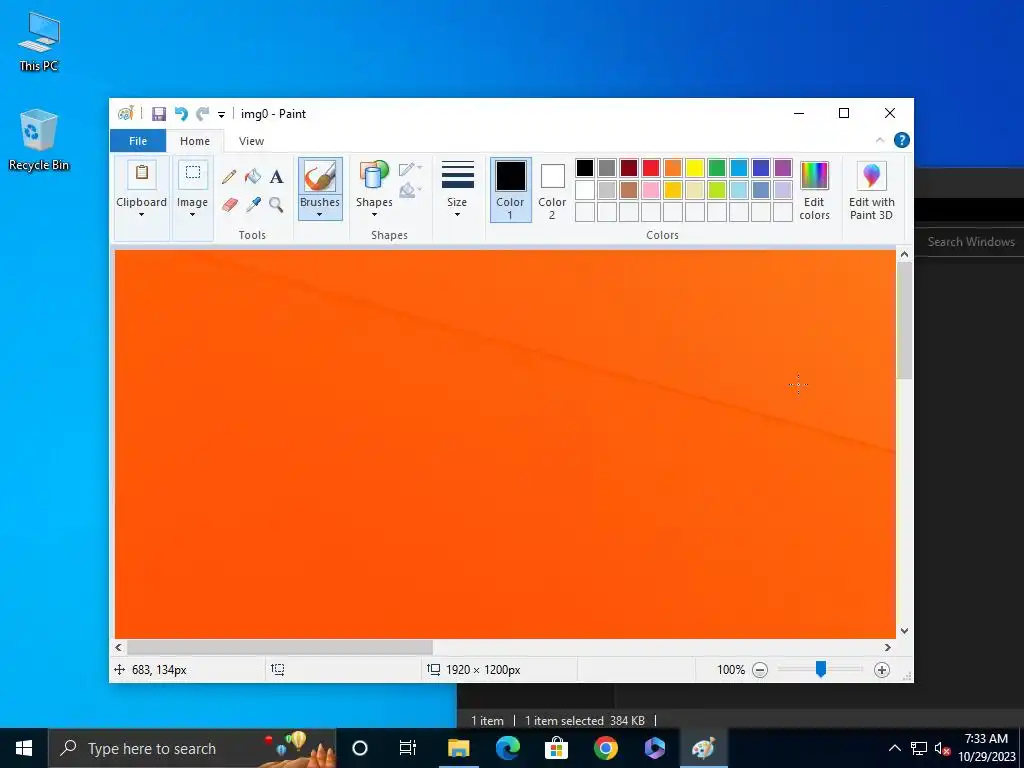
Task: Pick the pink color swatch
Action: [x=651, y=190]
